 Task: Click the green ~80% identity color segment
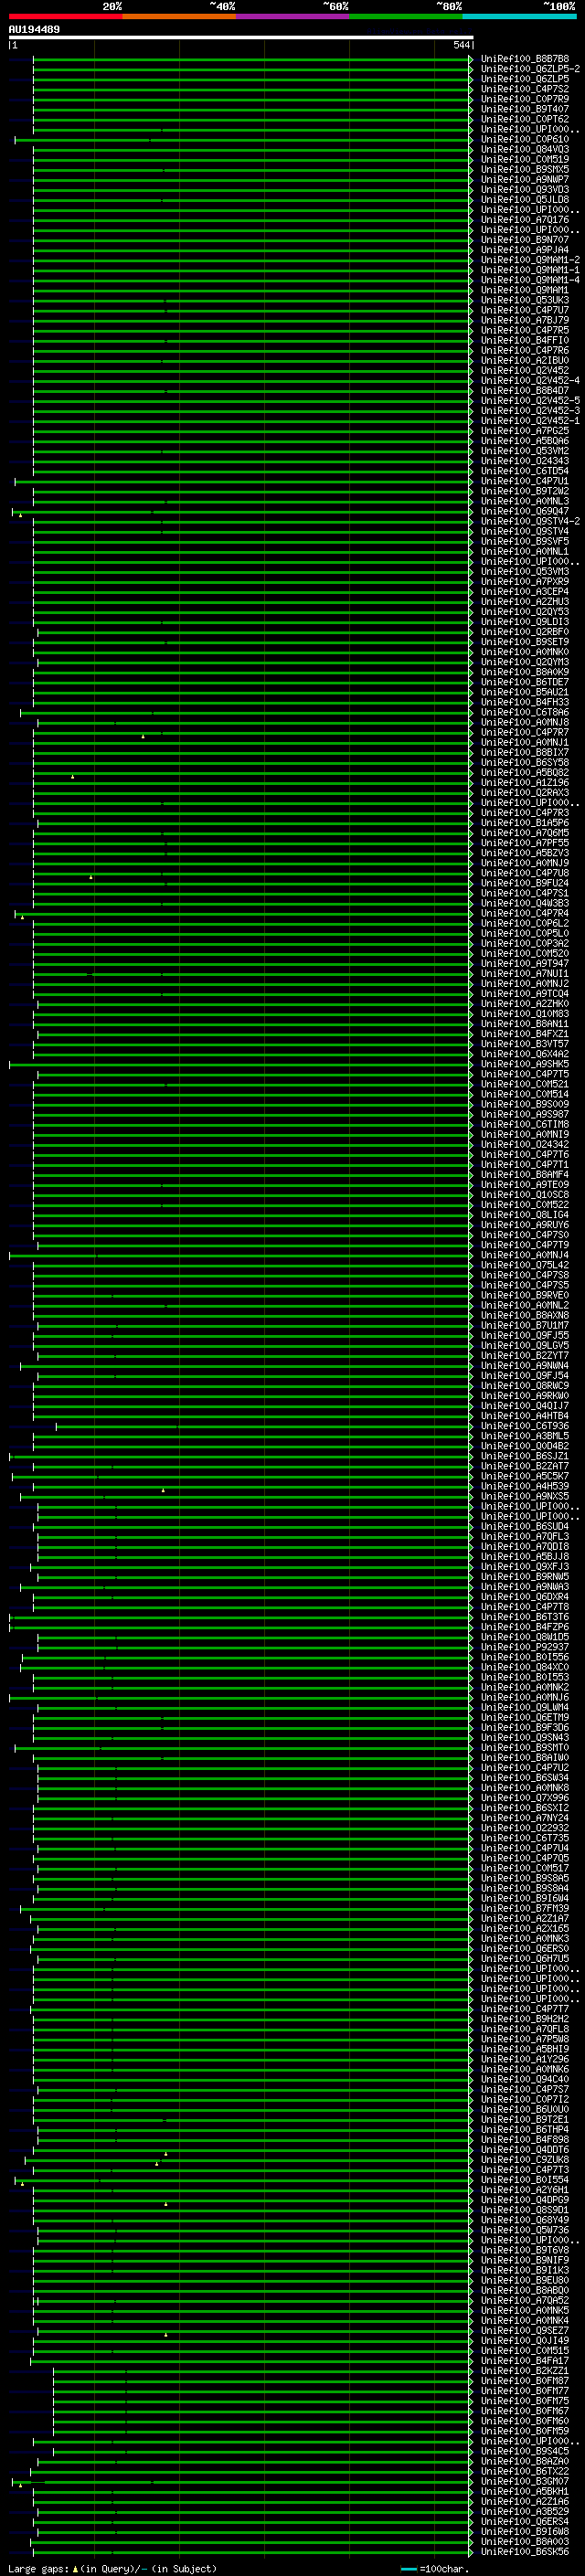click(x=406, y=16)
